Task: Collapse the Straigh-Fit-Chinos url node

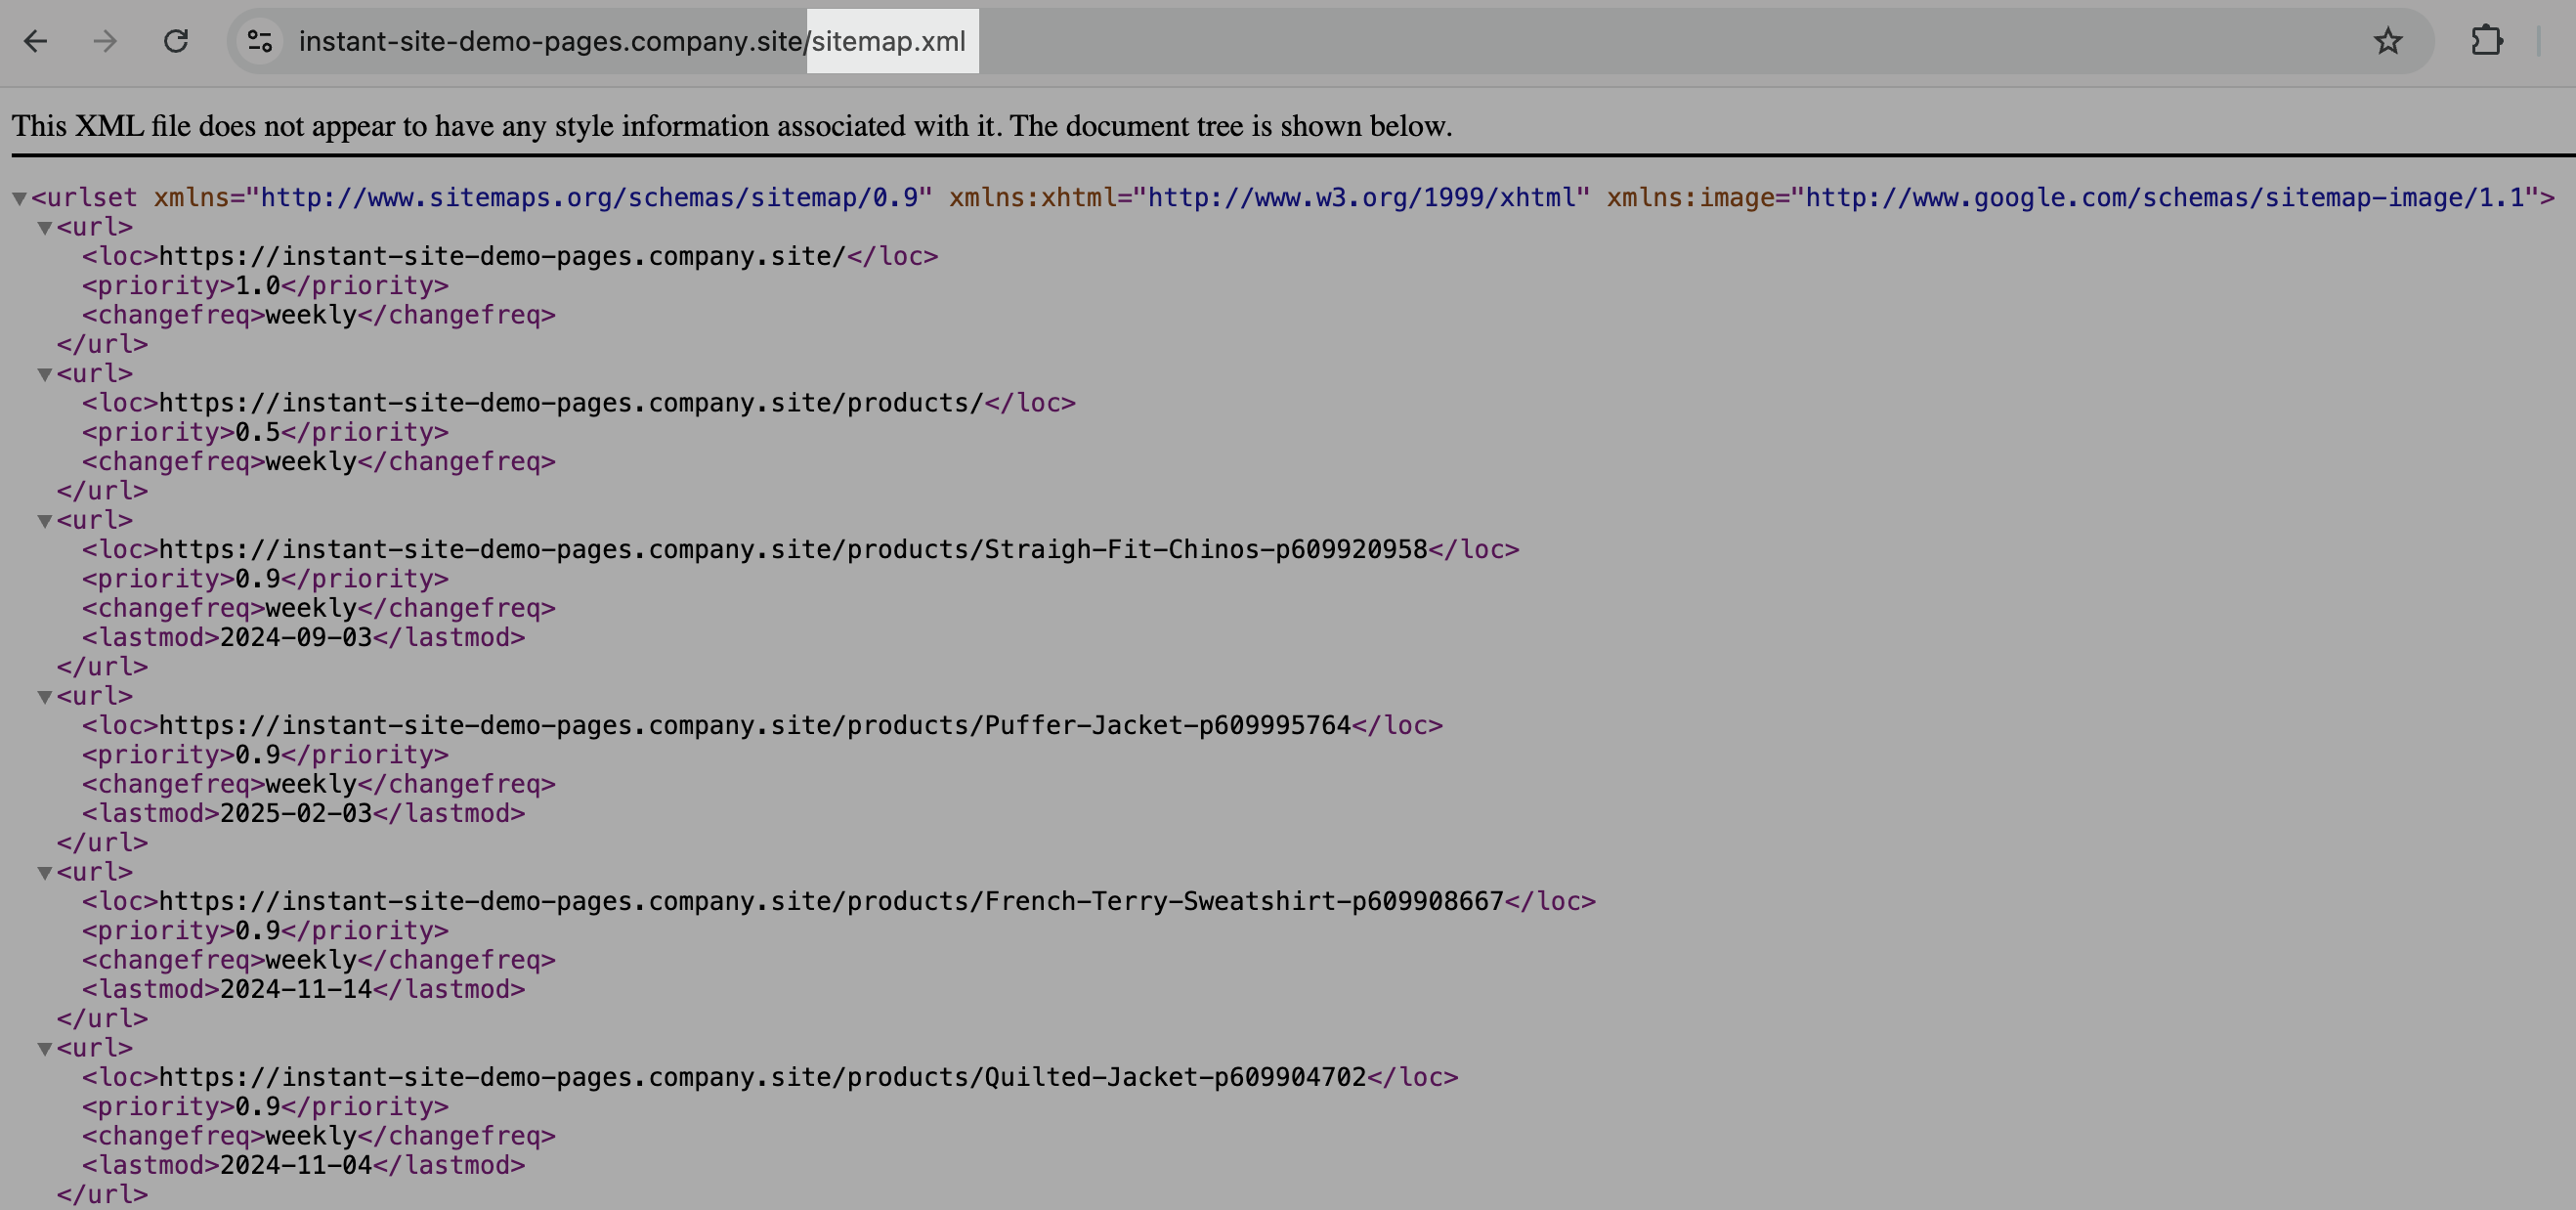Action: (45, 521)
